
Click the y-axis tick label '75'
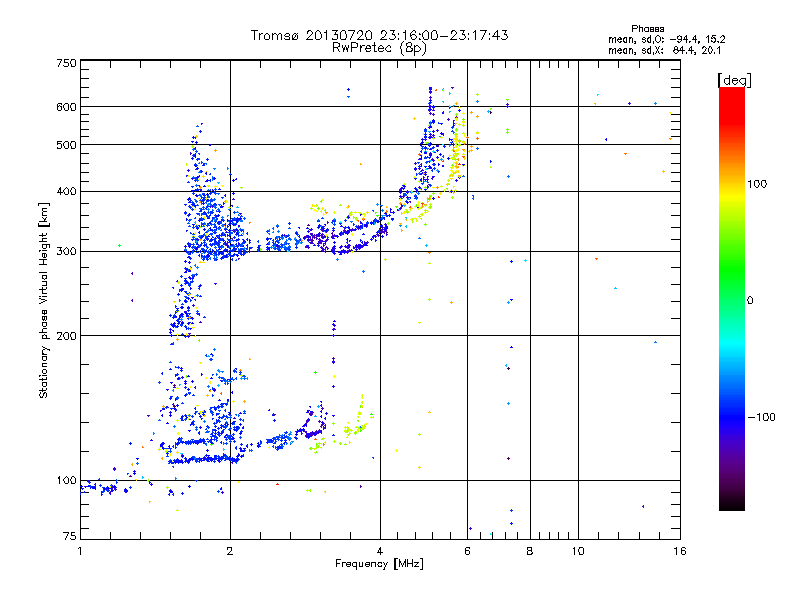[70, 536]
